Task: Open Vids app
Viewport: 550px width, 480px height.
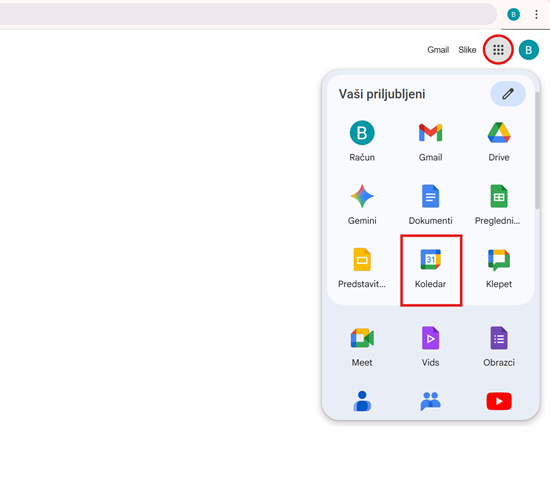Action: pos(430,347)
